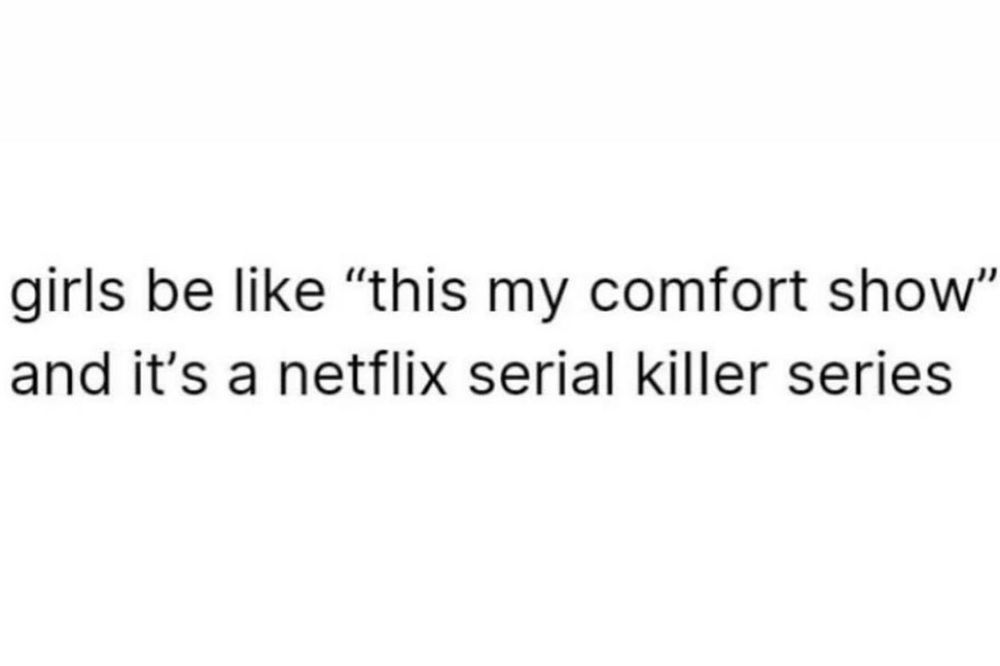
Task: Select the word "and" starting second line
Action: [x=60, y=374]
